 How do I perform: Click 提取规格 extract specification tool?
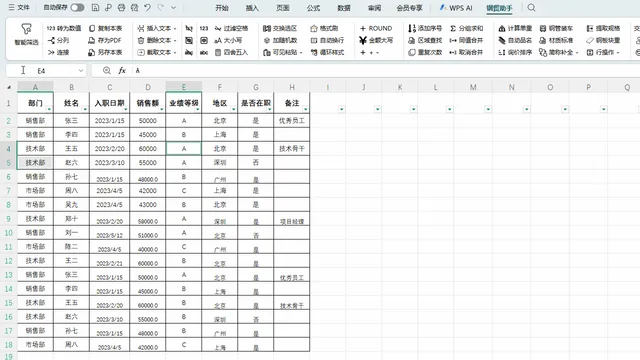pyautogui.click(x=603, y=28)
